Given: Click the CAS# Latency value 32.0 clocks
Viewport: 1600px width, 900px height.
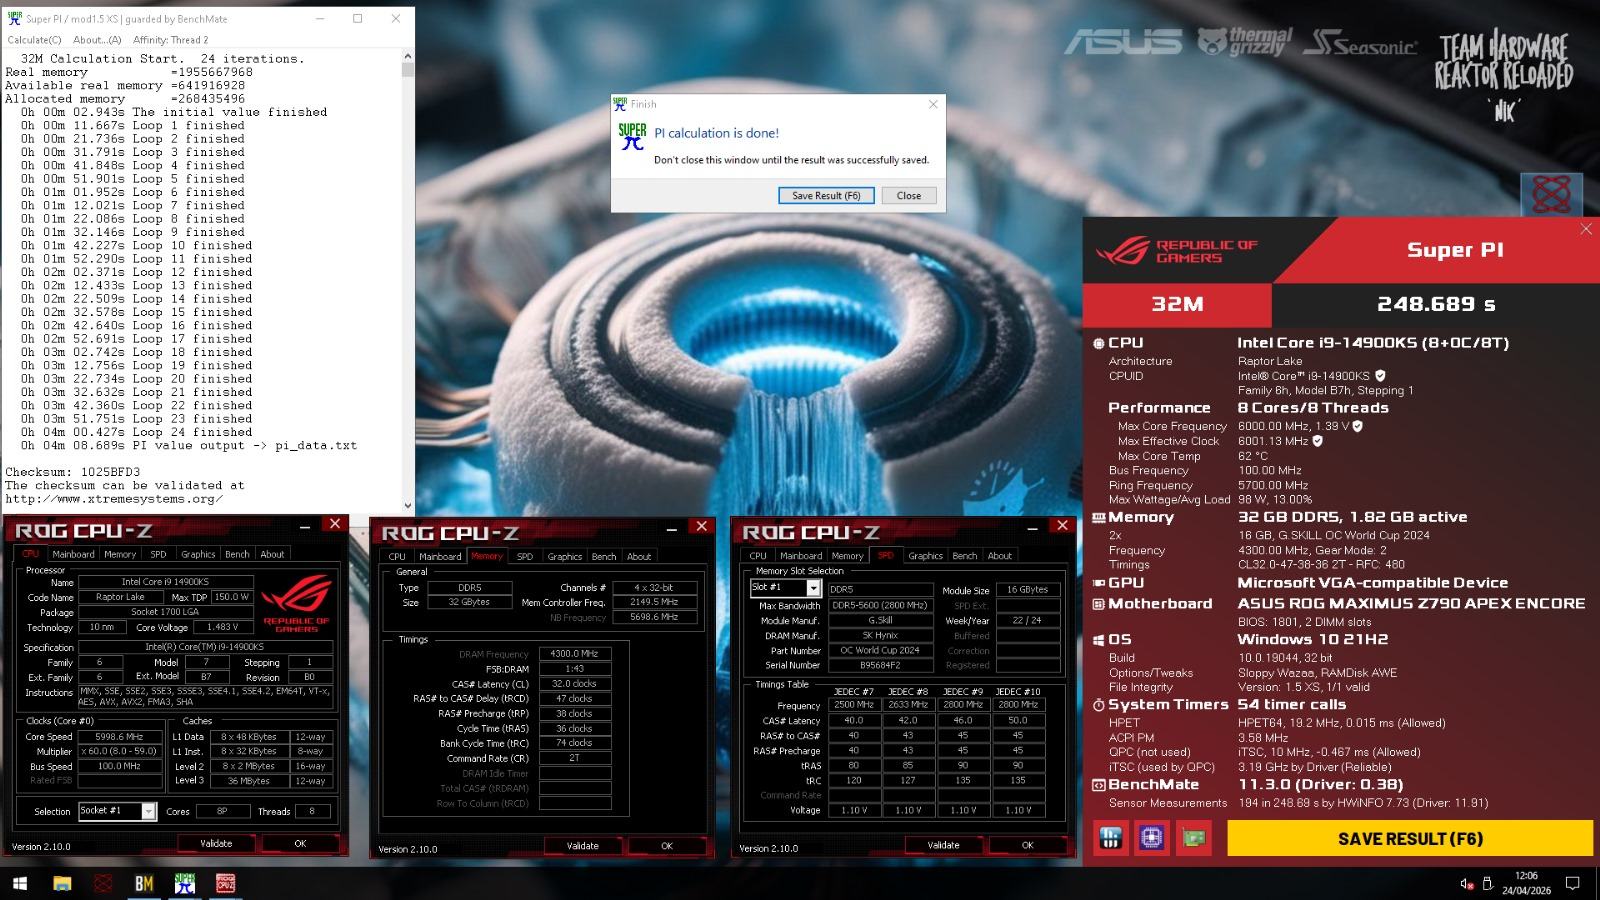Looking at the screenshot, I should pyautogui.click(x=574, y=684).
